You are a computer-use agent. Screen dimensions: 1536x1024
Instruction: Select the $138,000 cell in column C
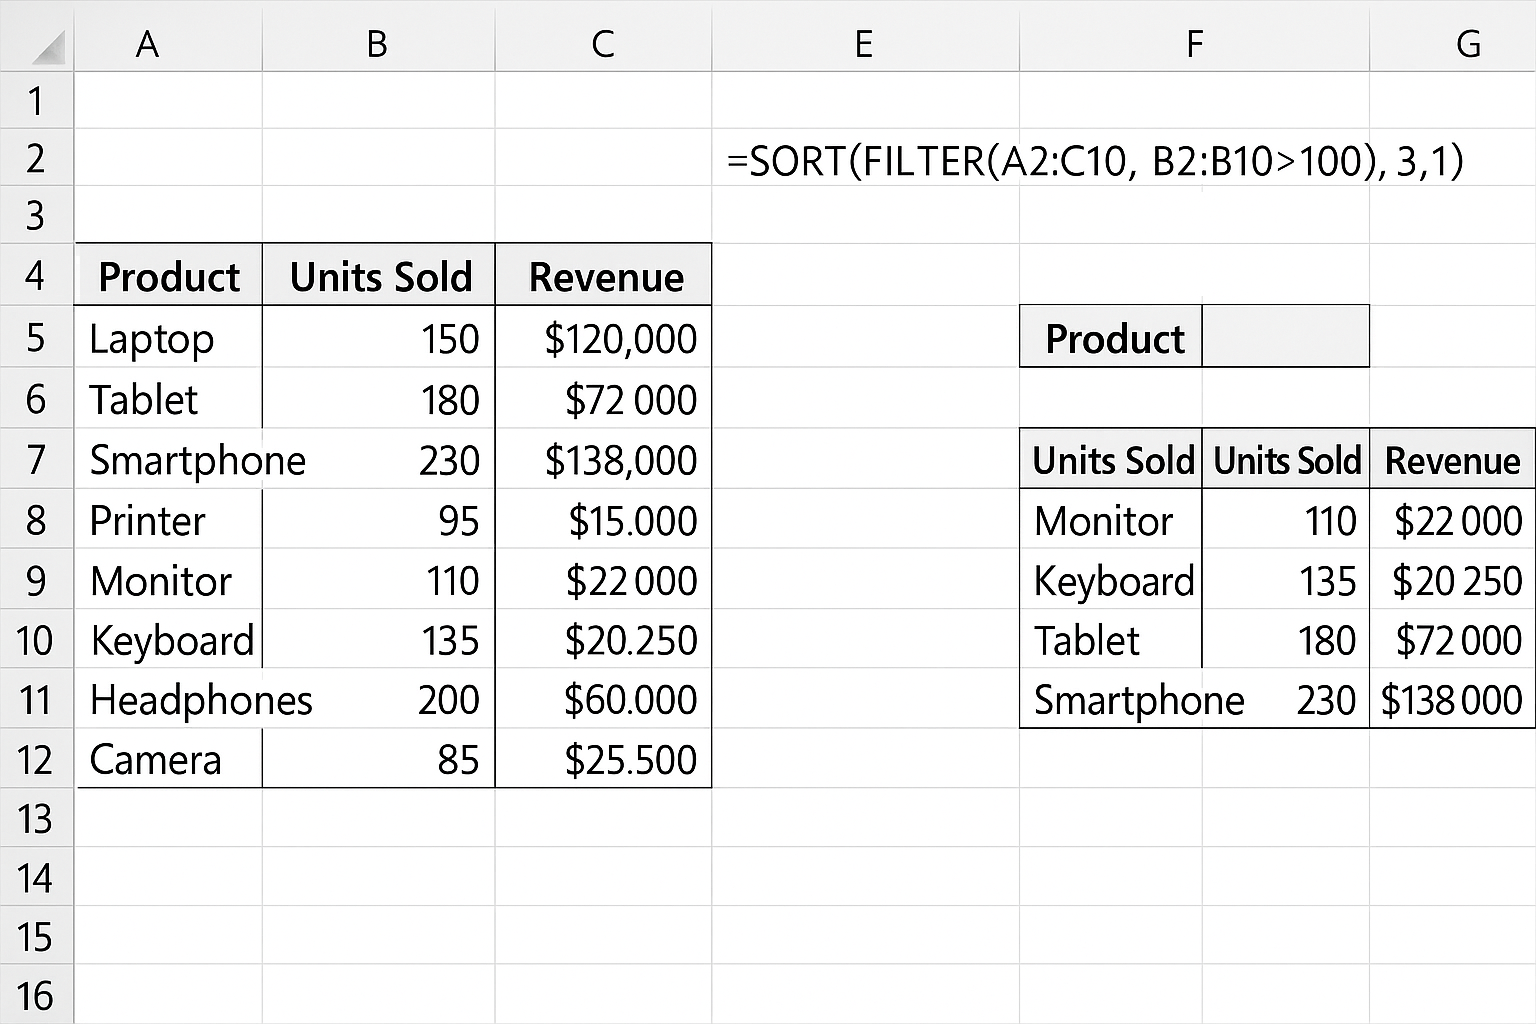click(x=603, y=459)
